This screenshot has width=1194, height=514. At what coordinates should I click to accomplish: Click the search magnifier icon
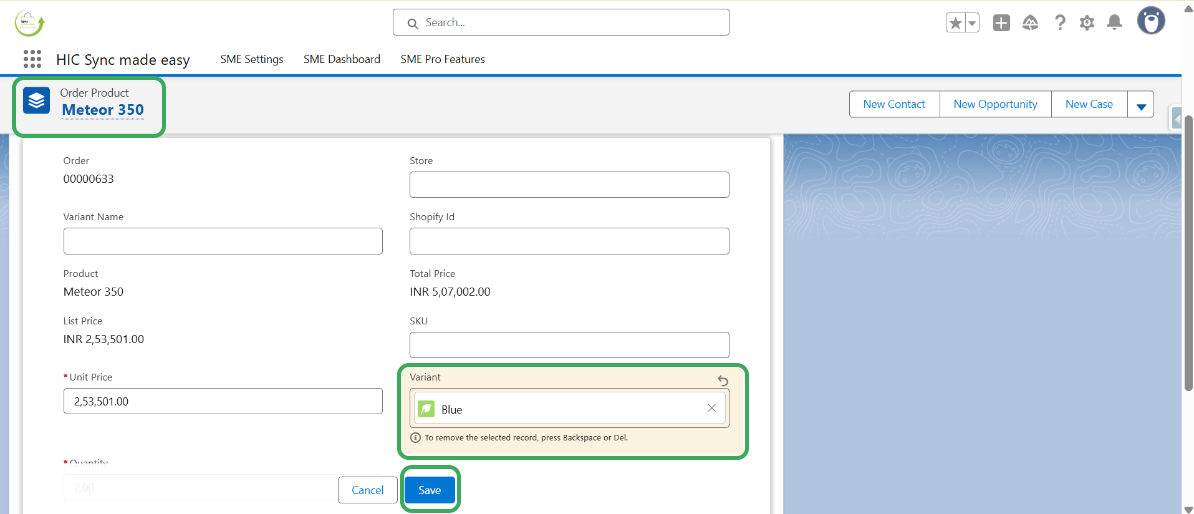click(413, 24)
